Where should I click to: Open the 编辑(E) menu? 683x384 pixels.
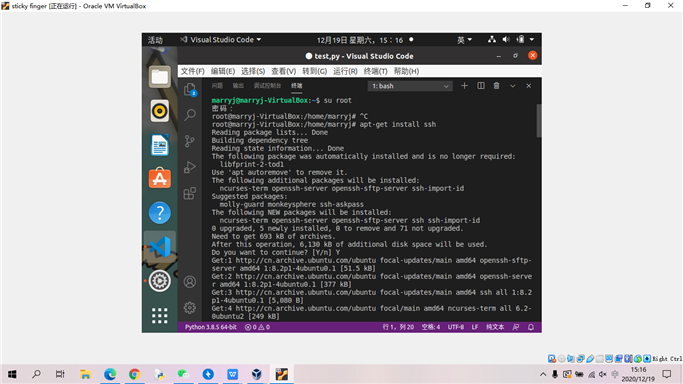pyautogui.click(x=223, y=71)
